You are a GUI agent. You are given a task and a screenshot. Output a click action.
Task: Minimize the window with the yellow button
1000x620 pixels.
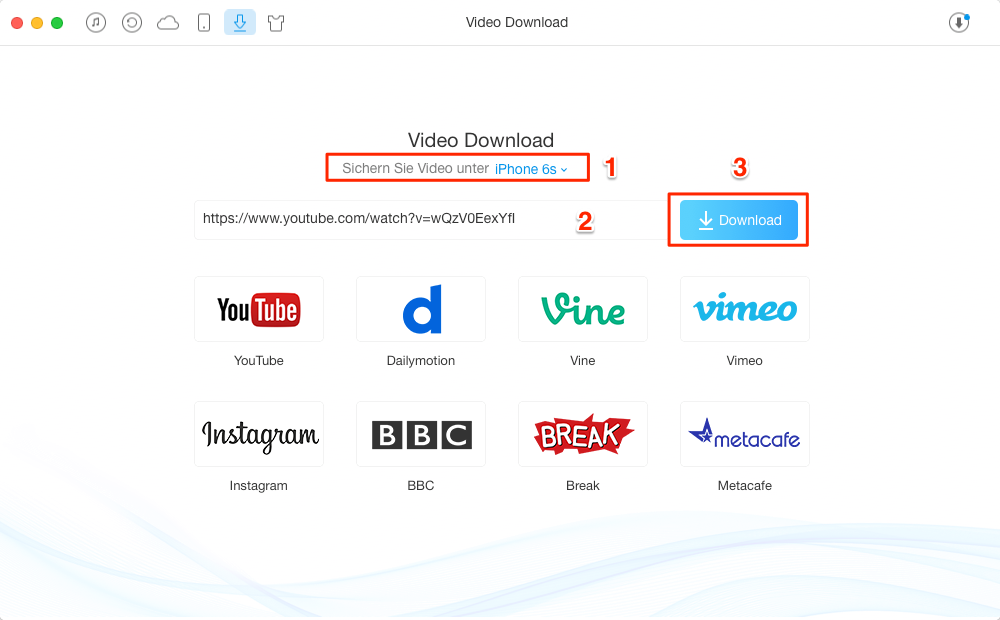click(37, 23)
